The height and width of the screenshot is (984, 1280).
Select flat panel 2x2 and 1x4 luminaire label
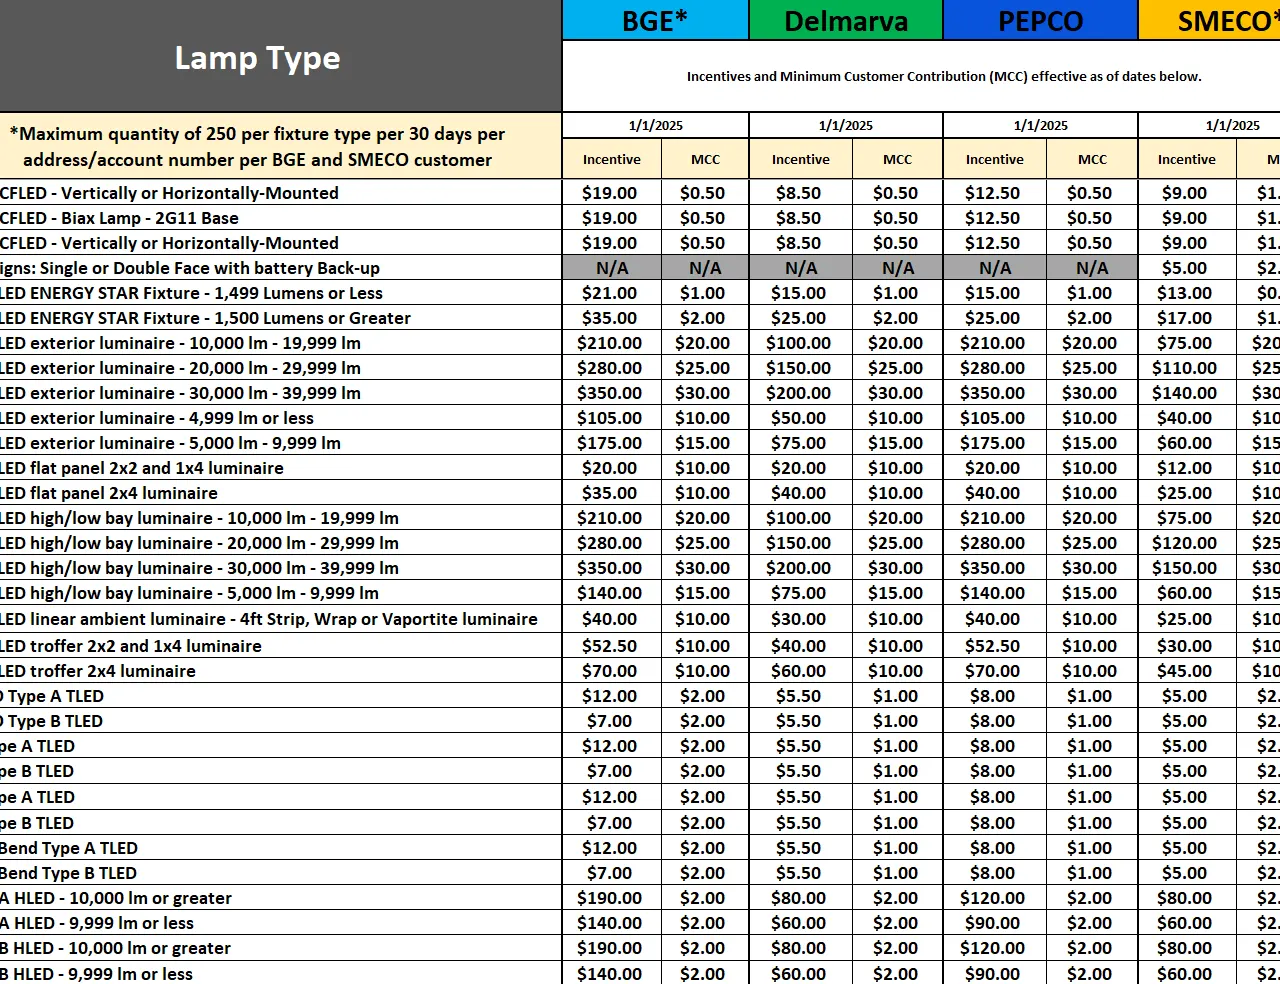(x=142, y=468)
